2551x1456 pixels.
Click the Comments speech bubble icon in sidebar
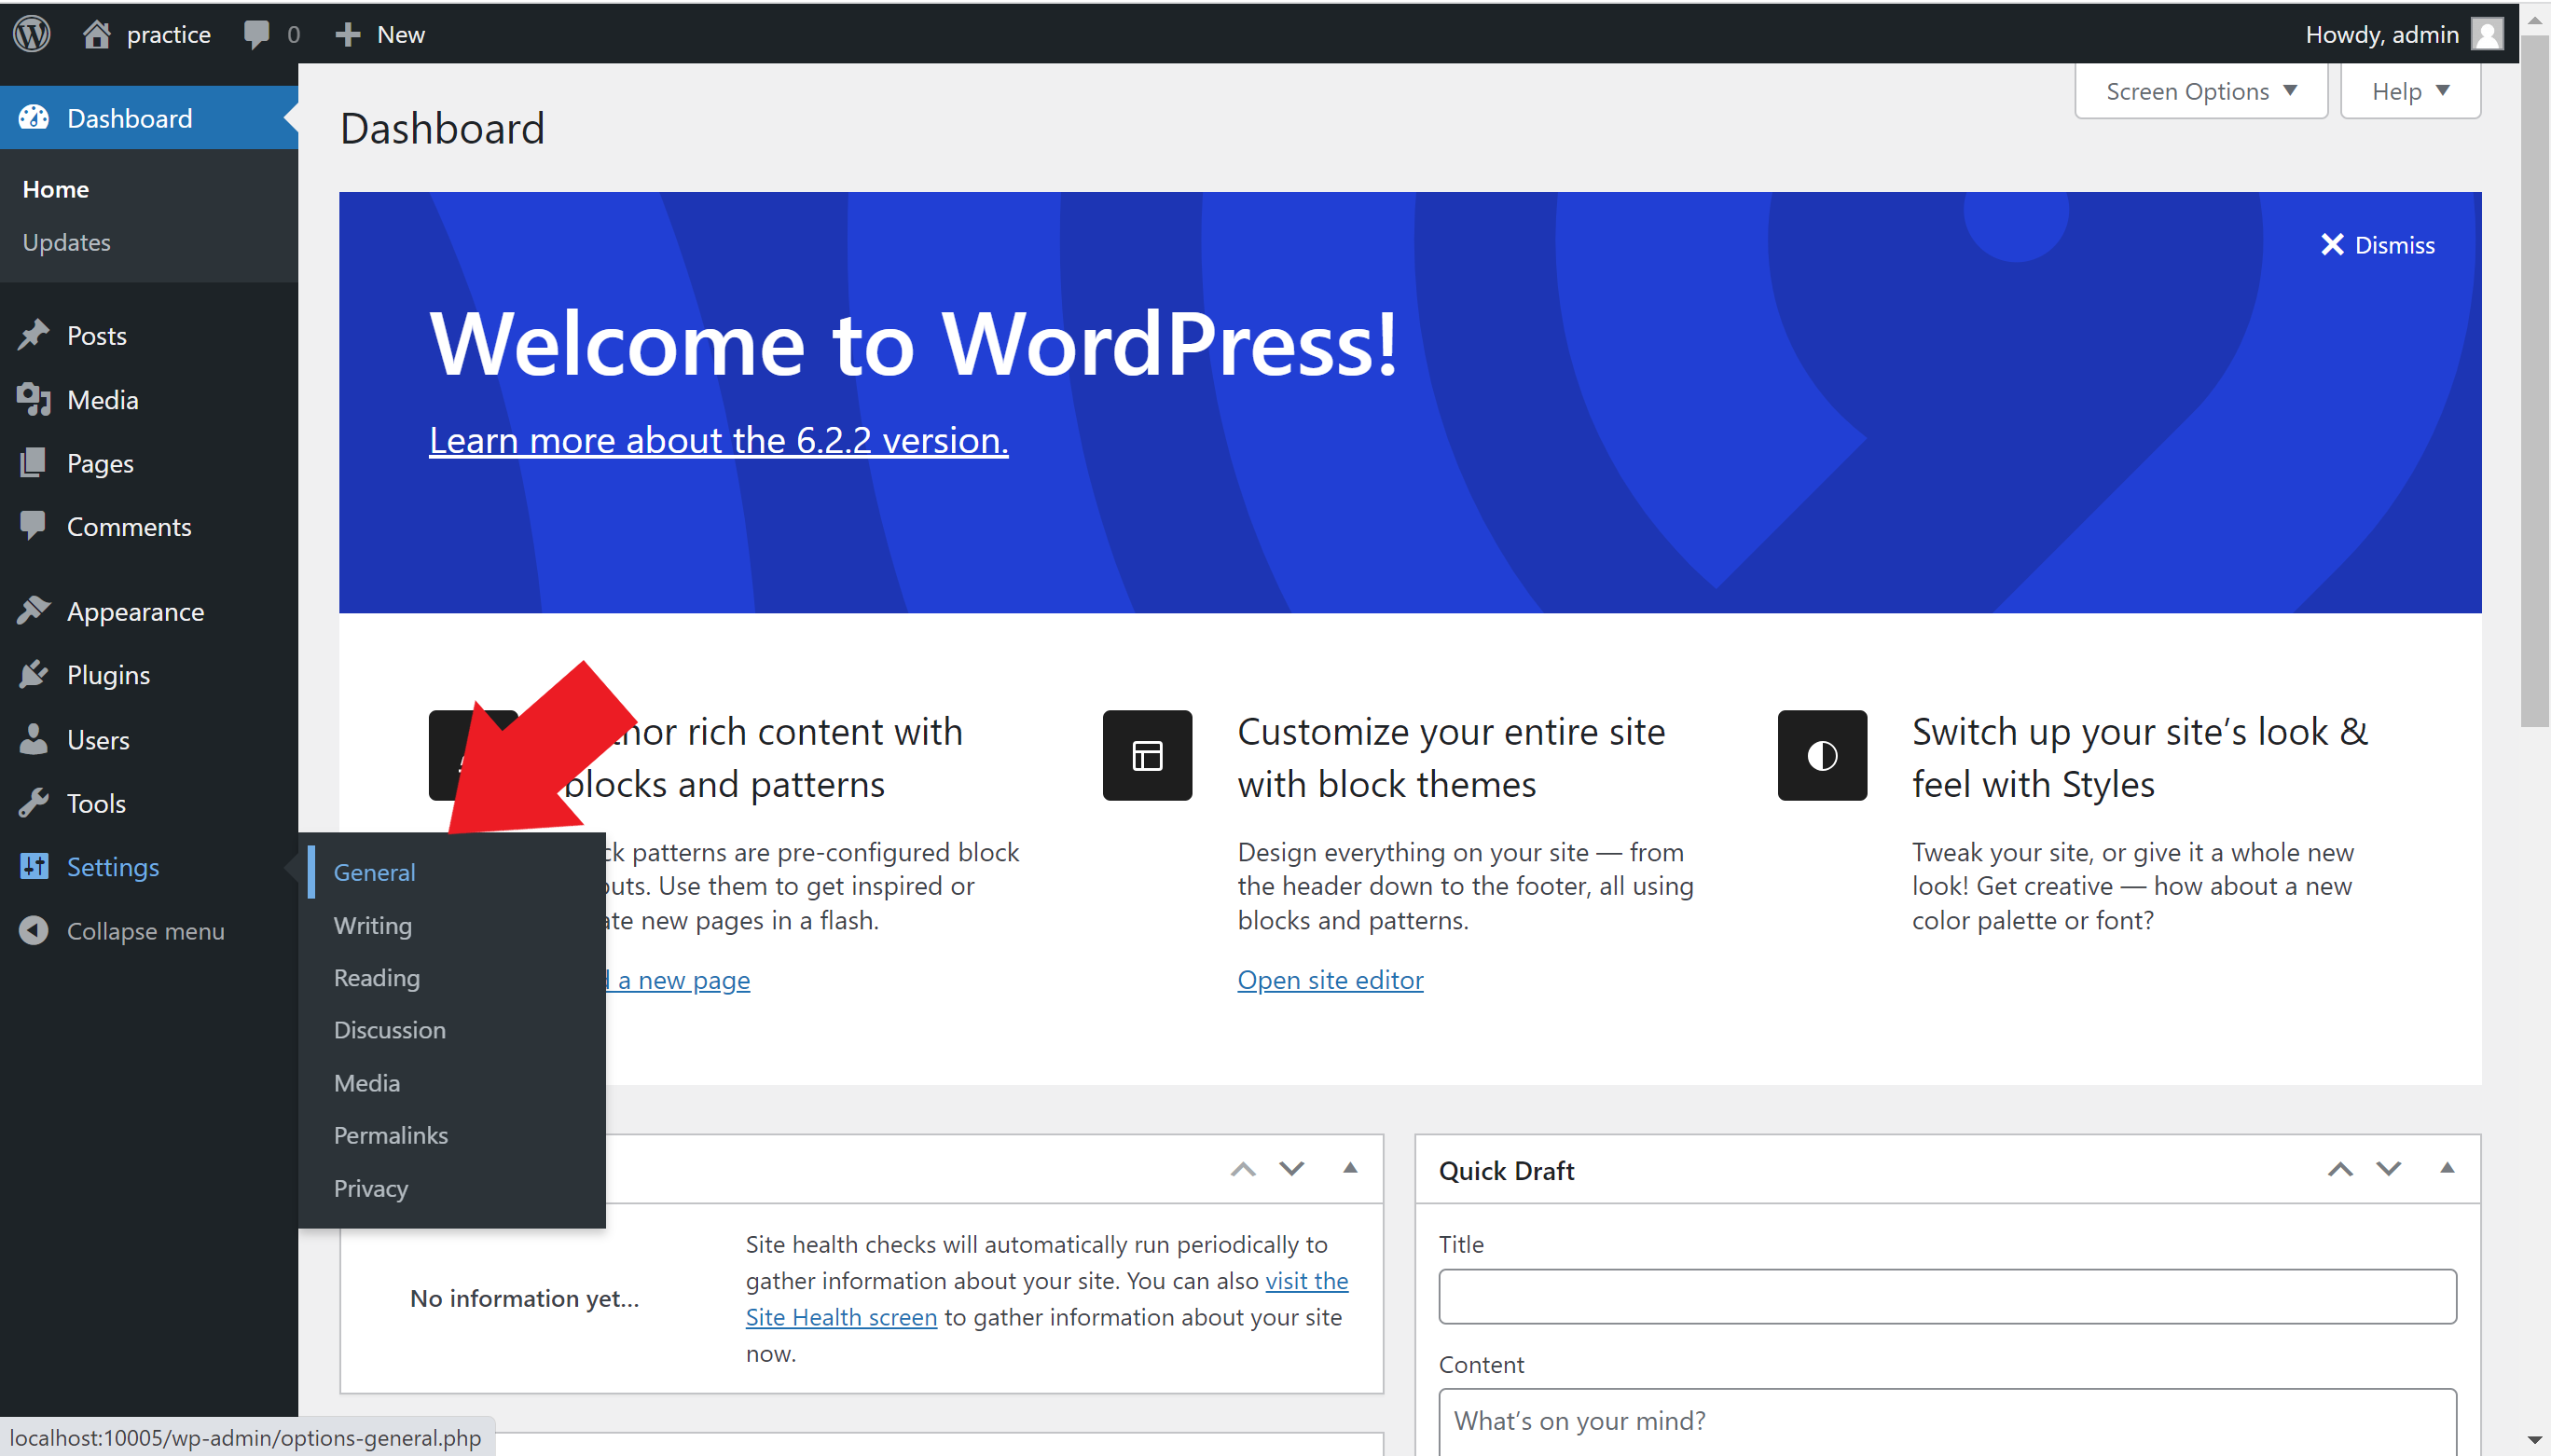point(33,525)
